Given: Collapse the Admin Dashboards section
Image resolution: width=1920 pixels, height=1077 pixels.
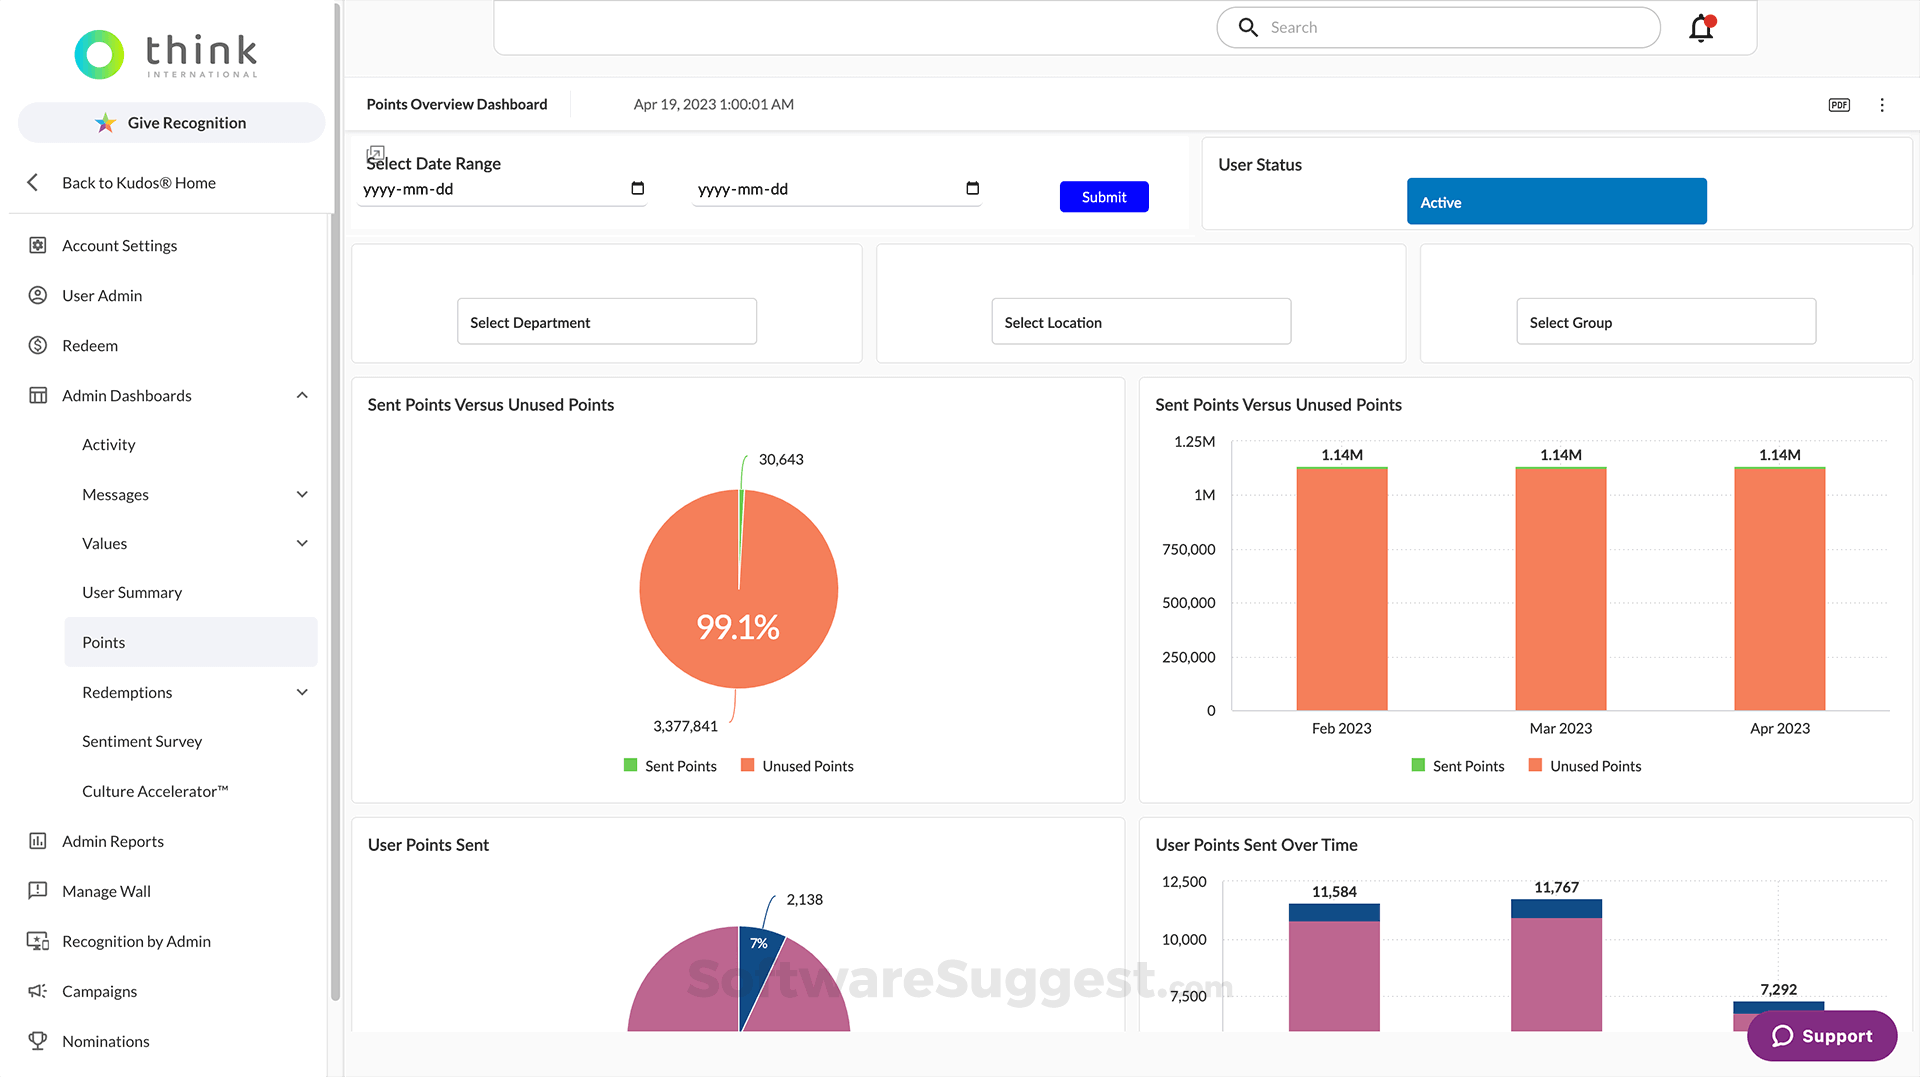Looking at the screenshot, I should pos(302,395).
